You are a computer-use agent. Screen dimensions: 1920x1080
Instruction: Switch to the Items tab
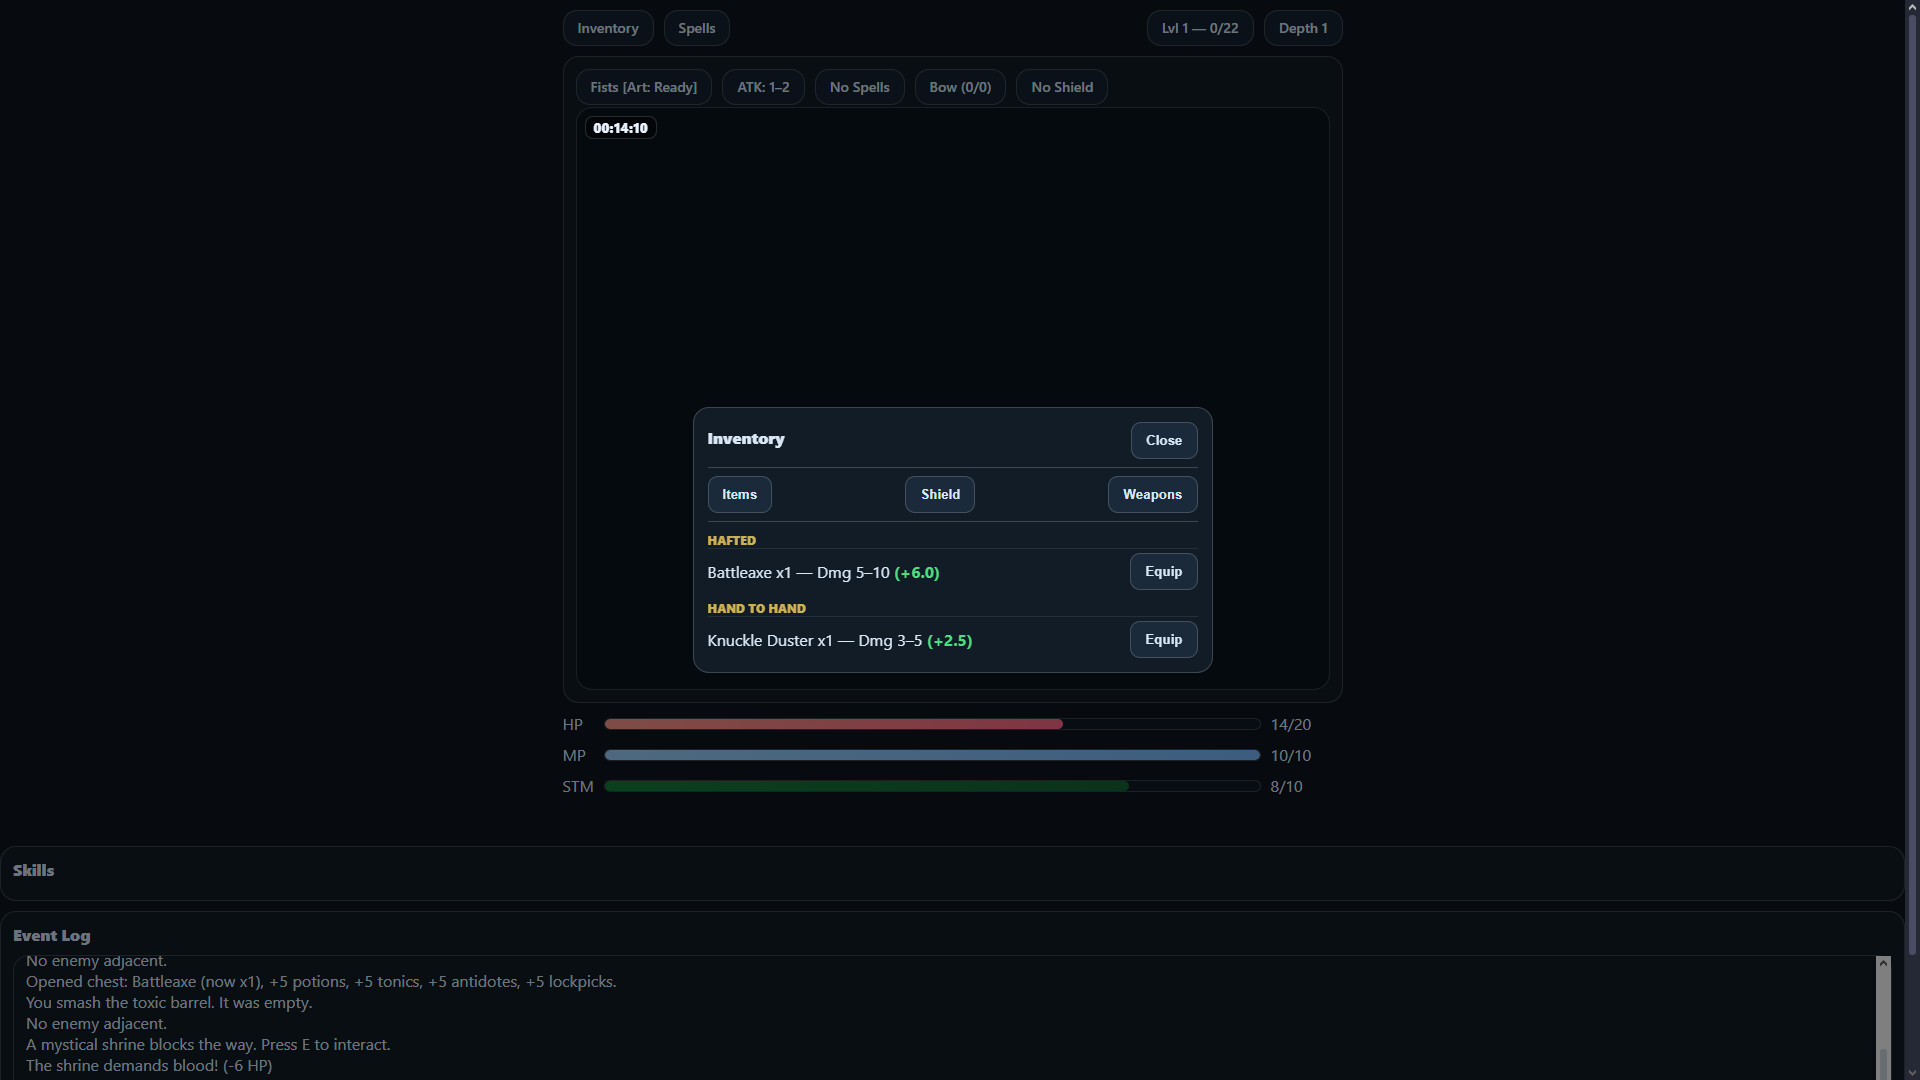(739, 494)
